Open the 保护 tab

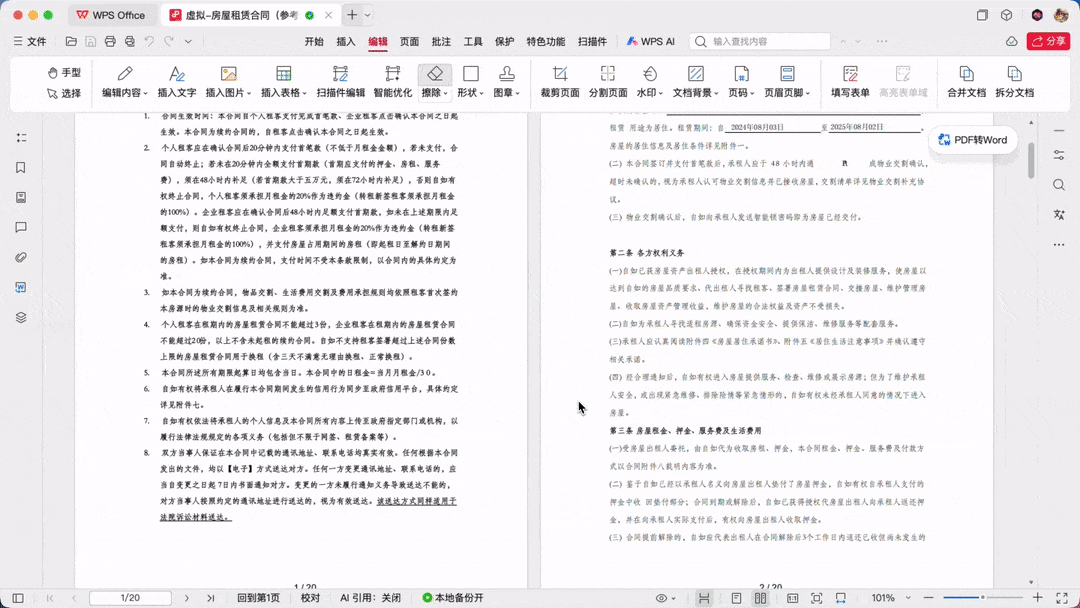click(504, 41)
